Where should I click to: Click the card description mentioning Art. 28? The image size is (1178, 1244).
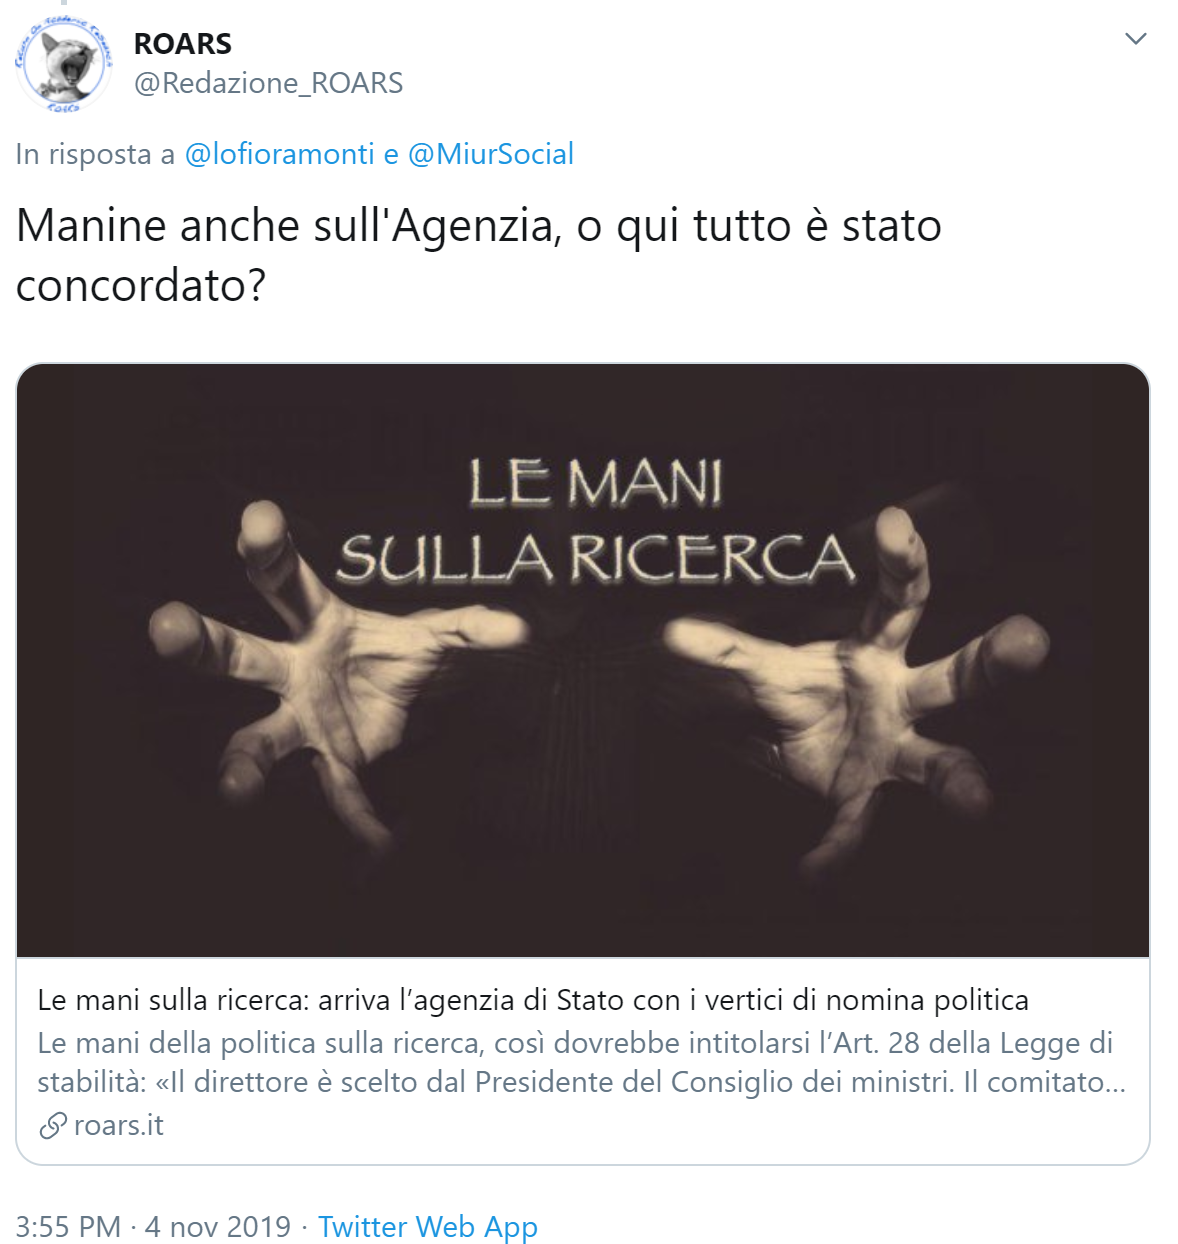click(x=582, y=1063)
